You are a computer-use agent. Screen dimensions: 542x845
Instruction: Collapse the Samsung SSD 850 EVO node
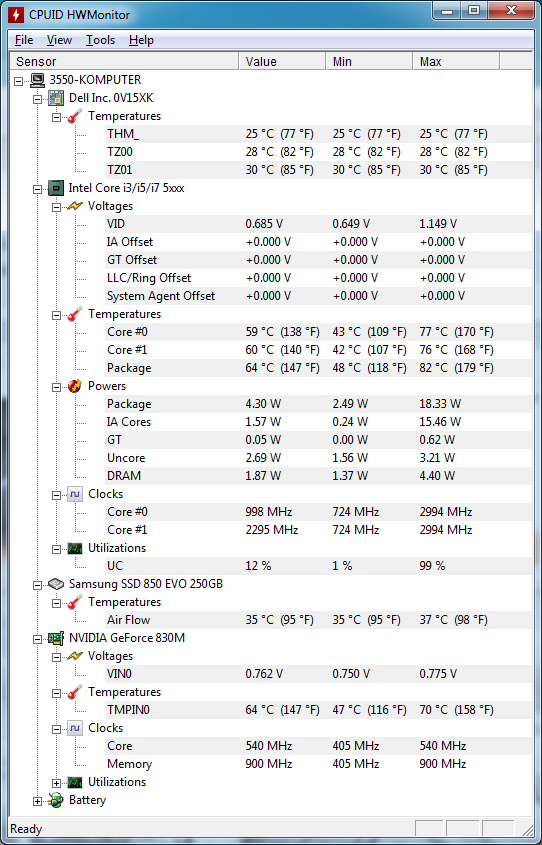tap(37, 585)
